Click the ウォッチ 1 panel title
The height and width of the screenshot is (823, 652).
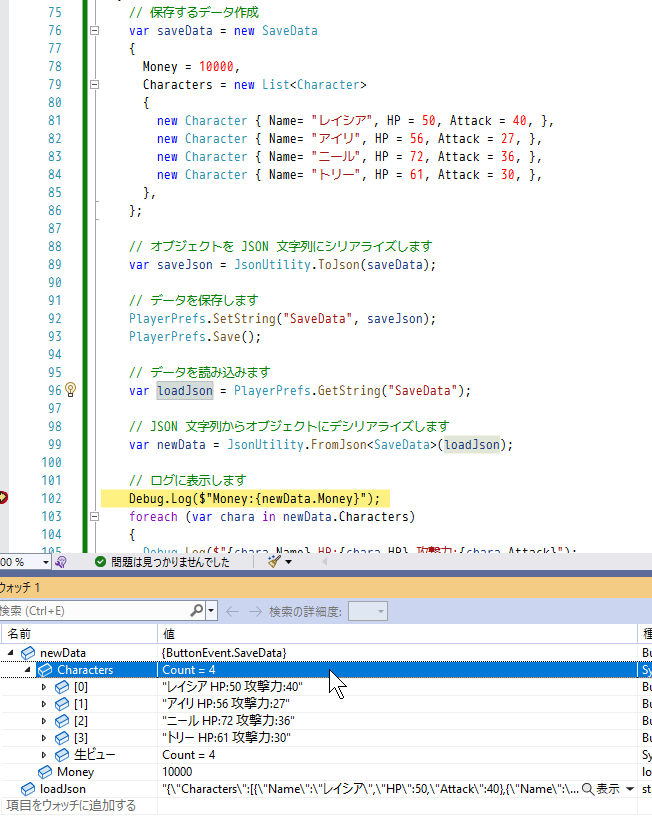pos(20,587)
